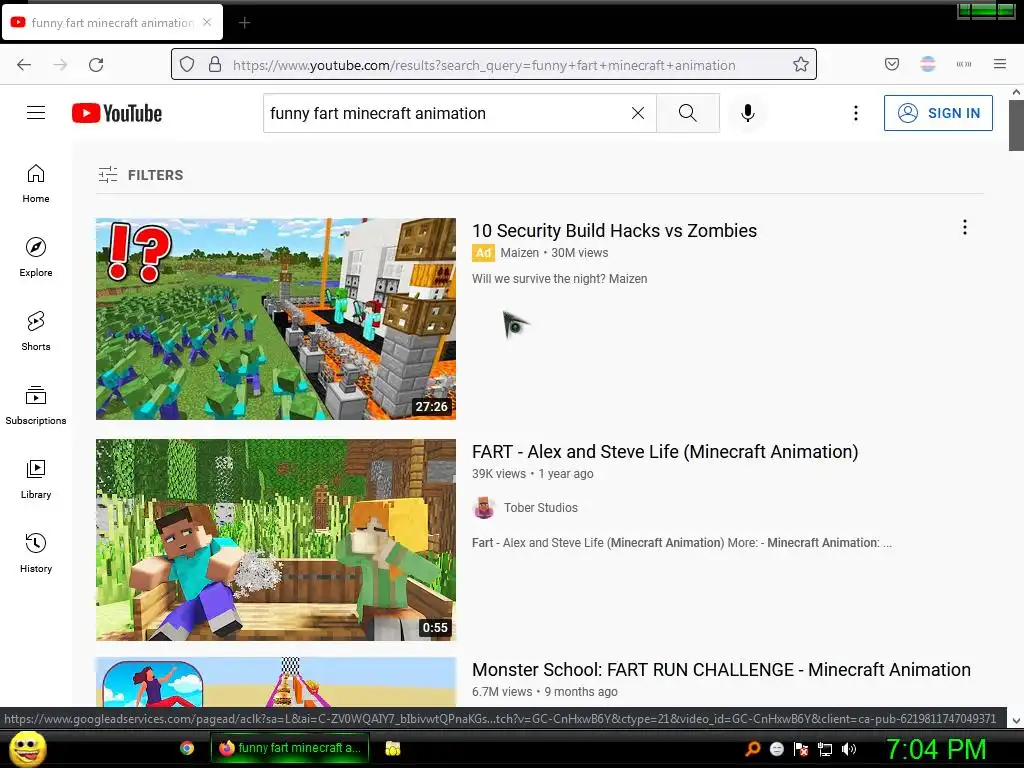1024x768 pixels.
Task: Open the Alex and Steve fart thumbnail
Action: pyautogui.click(x=276, y=539)
